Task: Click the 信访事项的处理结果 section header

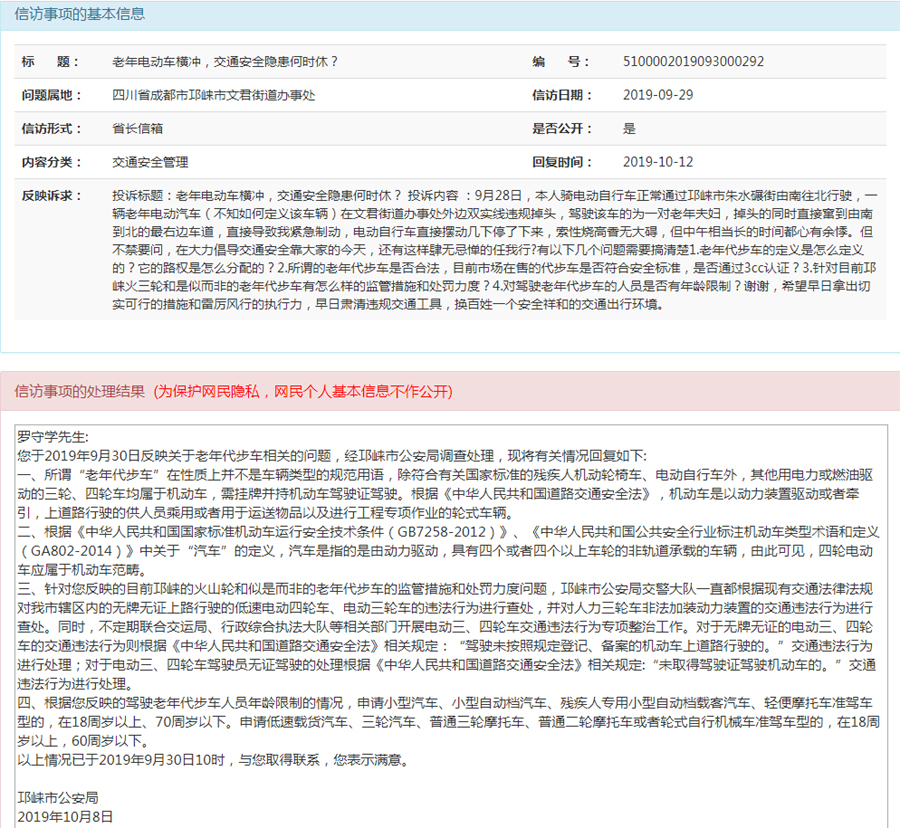Action: 80,391
